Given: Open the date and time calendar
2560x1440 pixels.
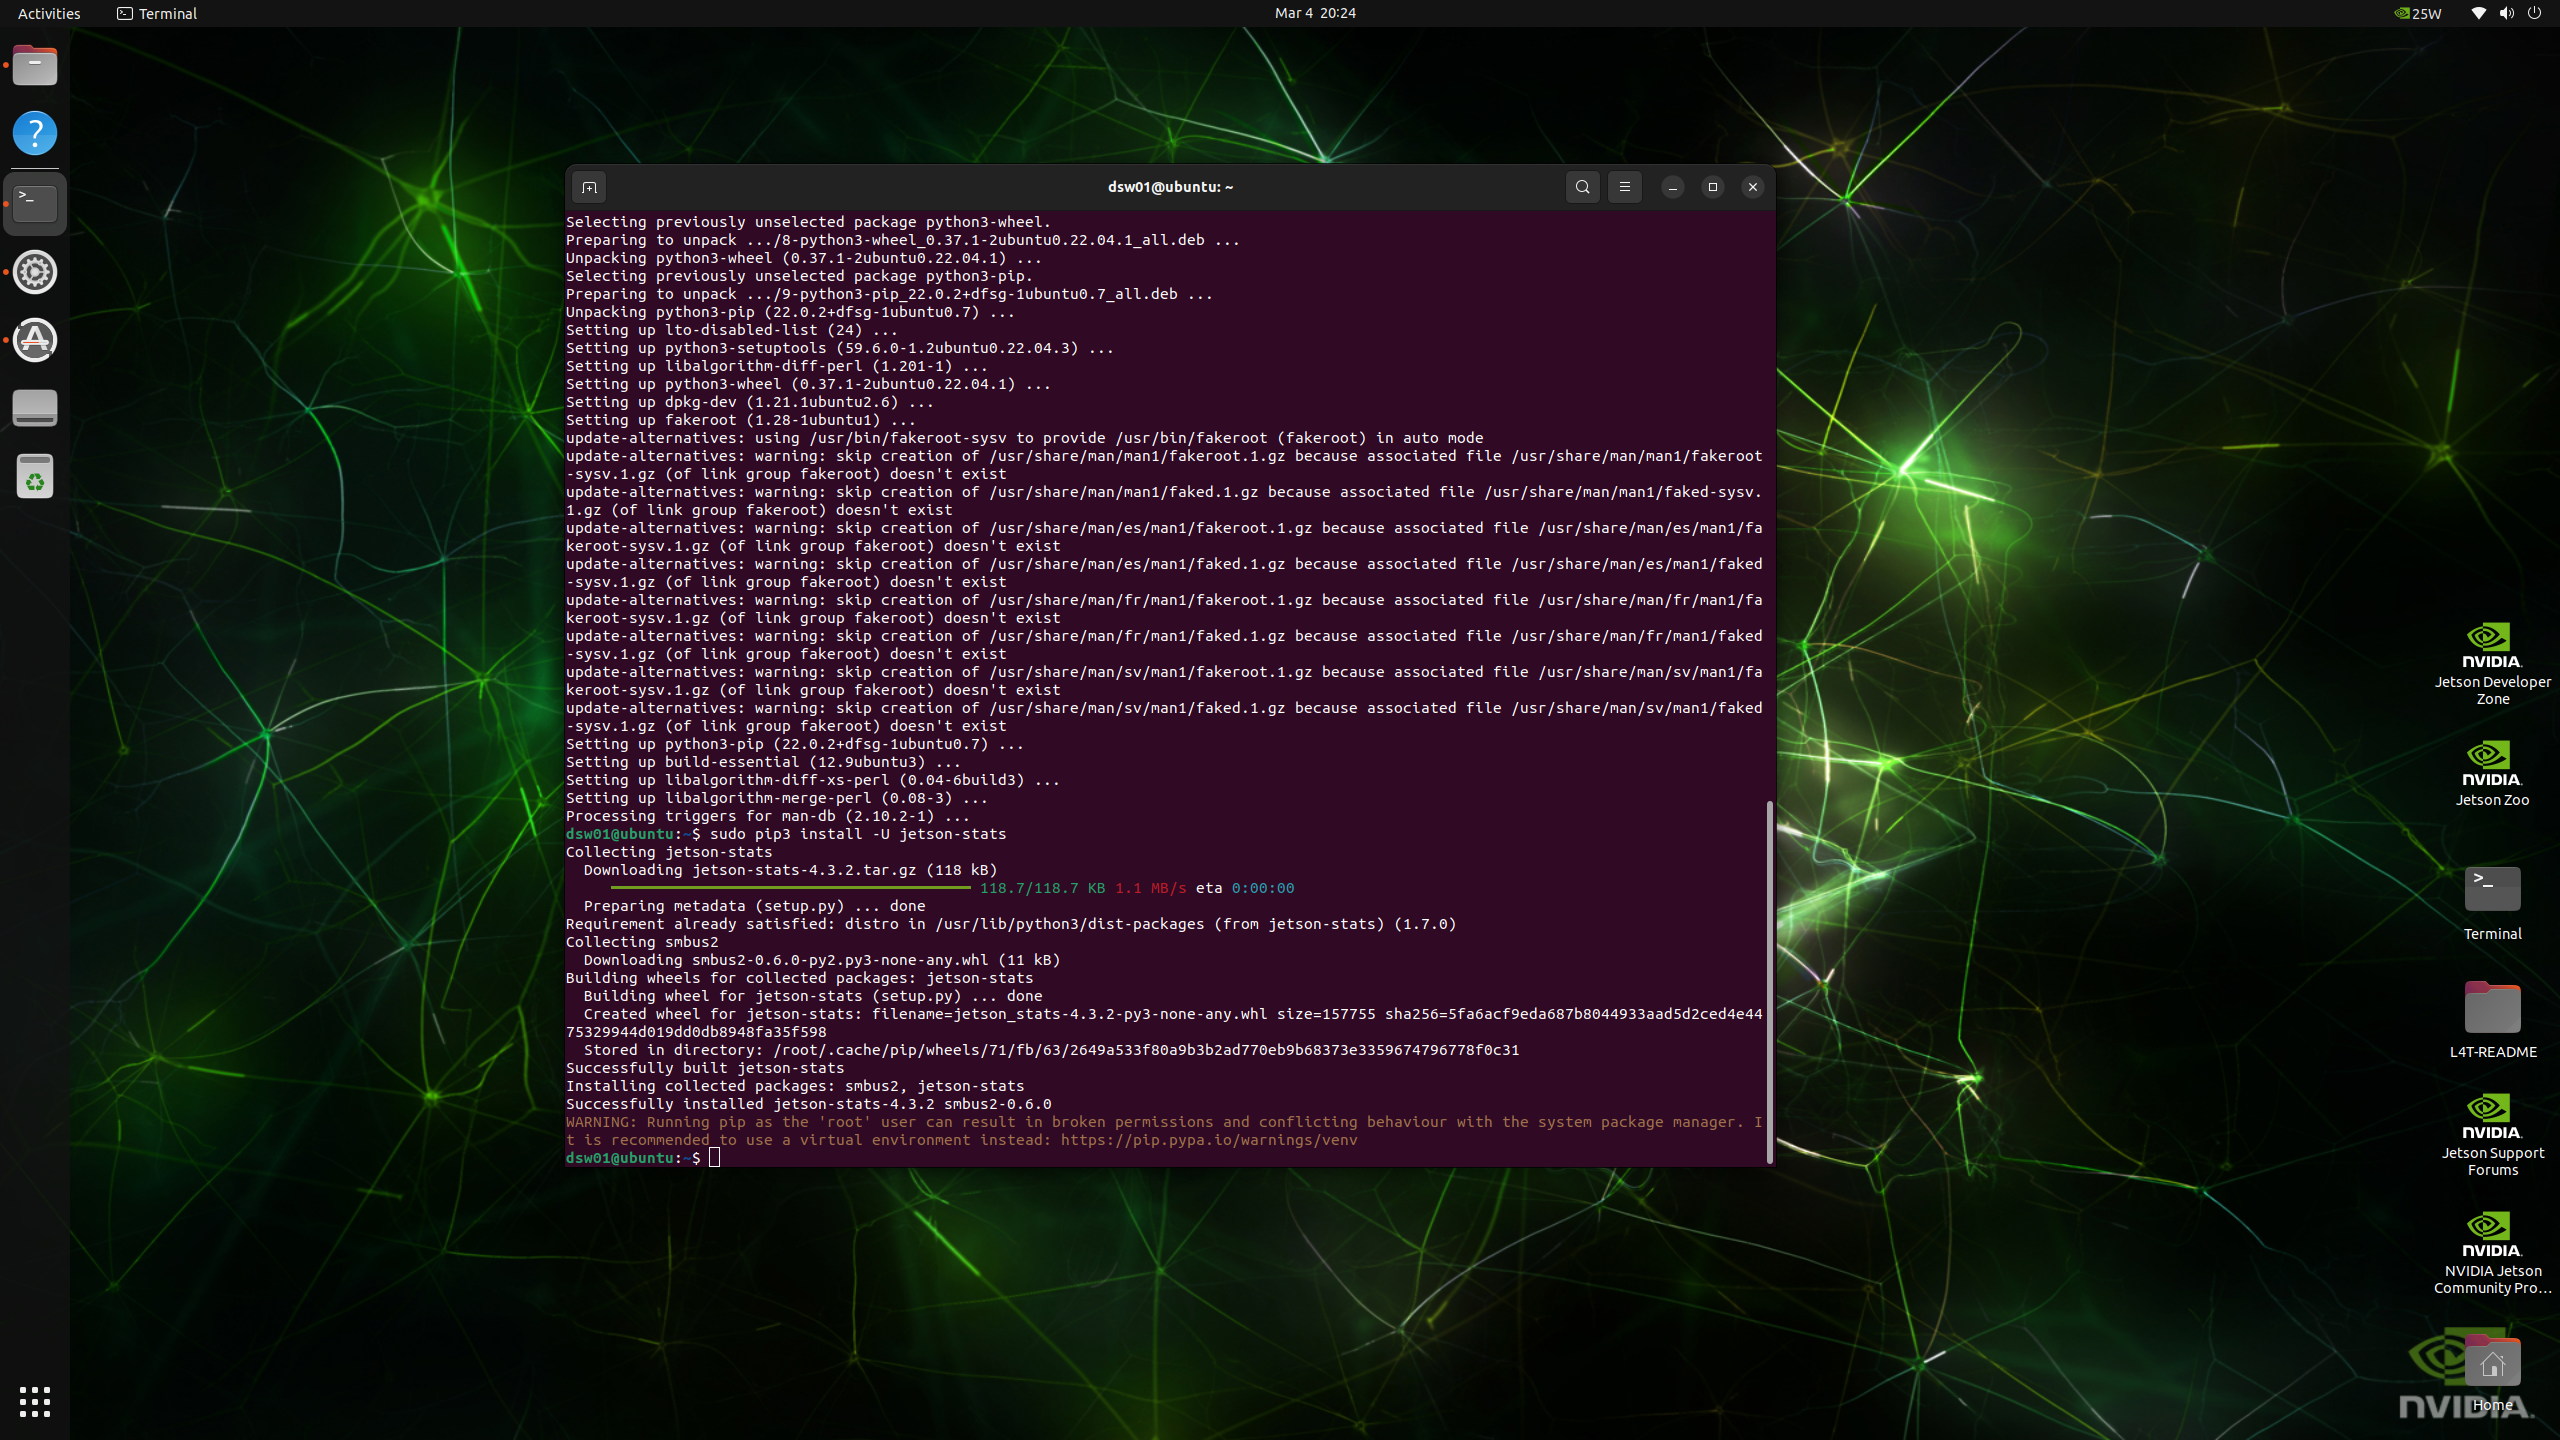Looking at the screenshot, I should [x=1314, y=13].
